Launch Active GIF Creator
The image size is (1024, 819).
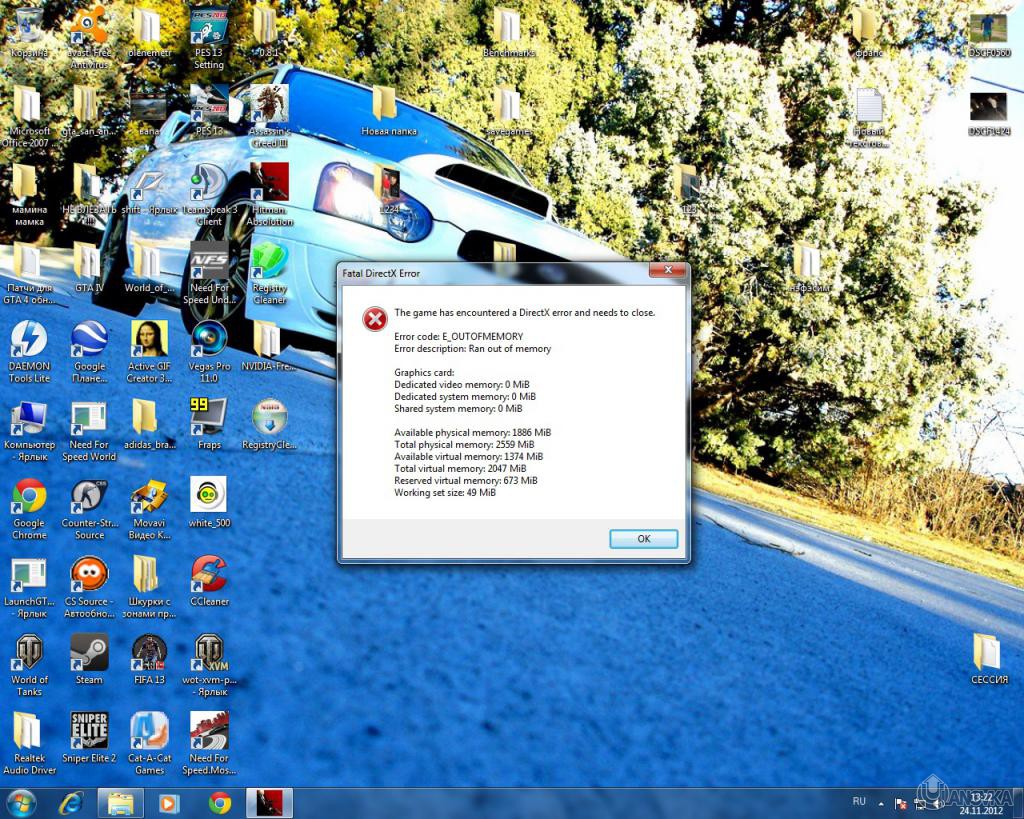pos(149,351)
